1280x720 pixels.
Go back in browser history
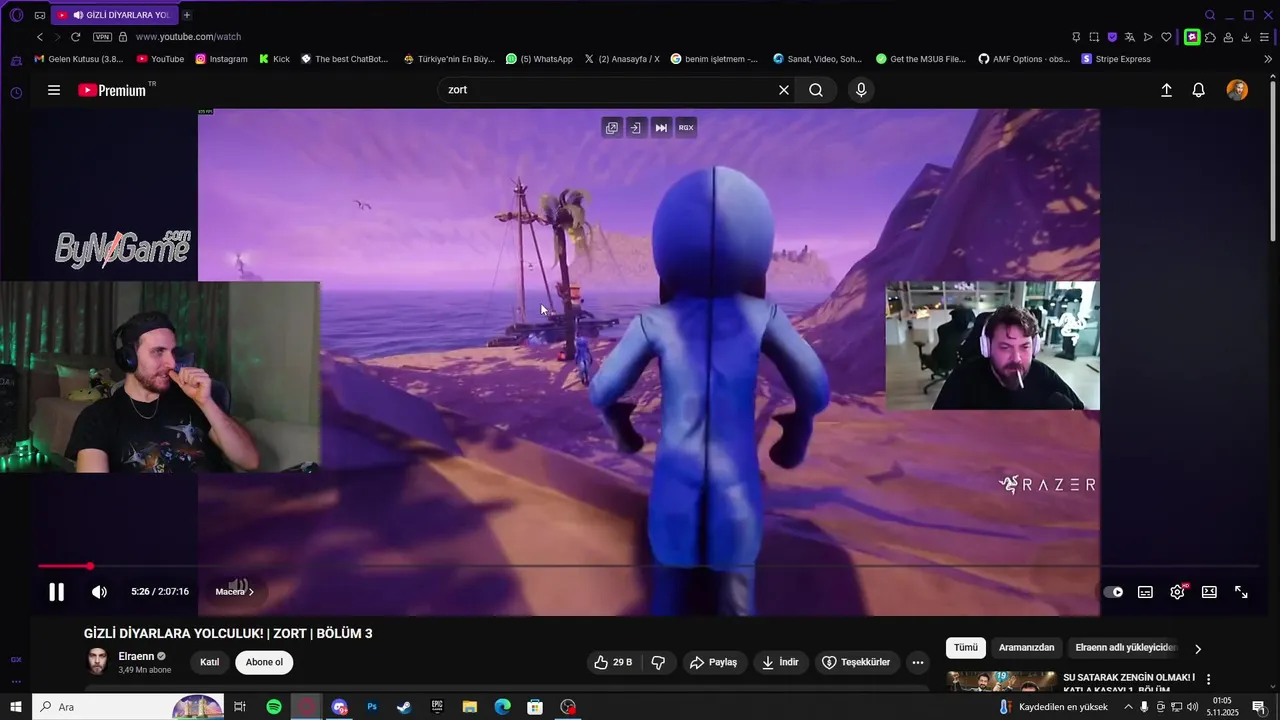coord(40,37)
